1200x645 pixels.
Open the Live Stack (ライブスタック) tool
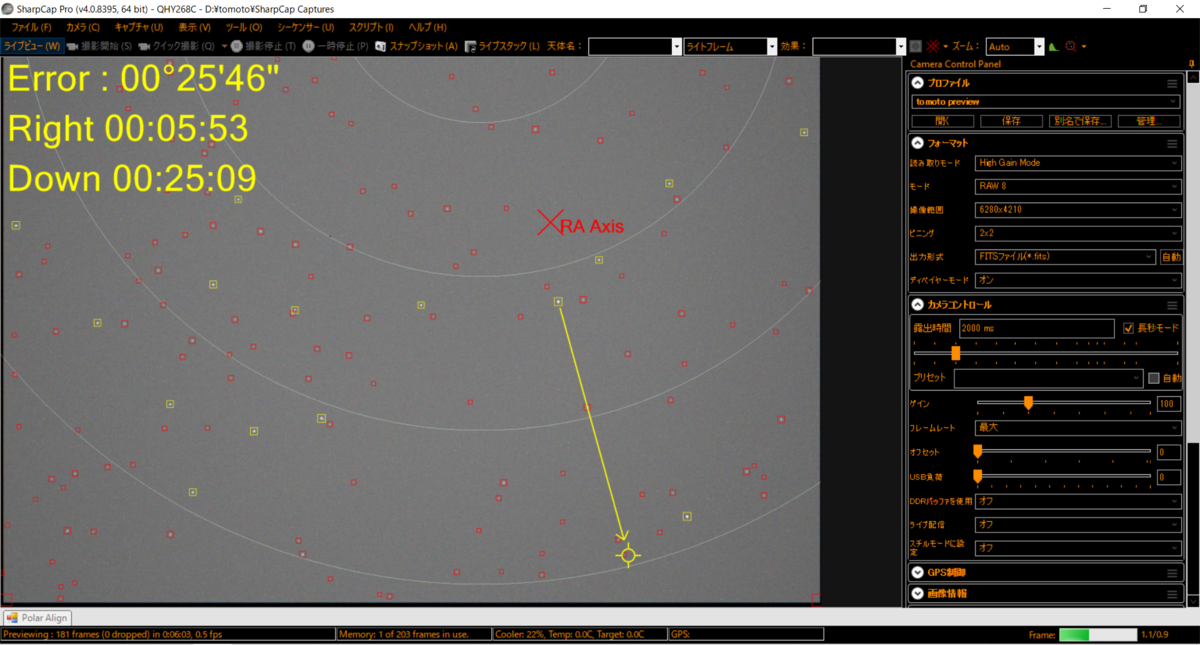503,46
